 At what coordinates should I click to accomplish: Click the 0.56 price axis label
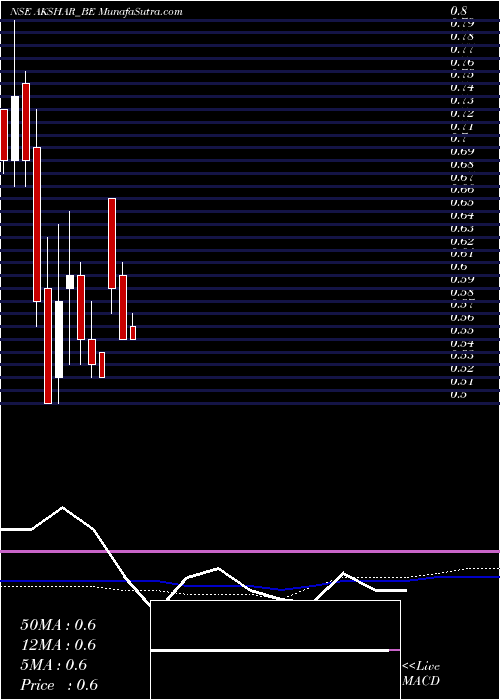point(462,318)
